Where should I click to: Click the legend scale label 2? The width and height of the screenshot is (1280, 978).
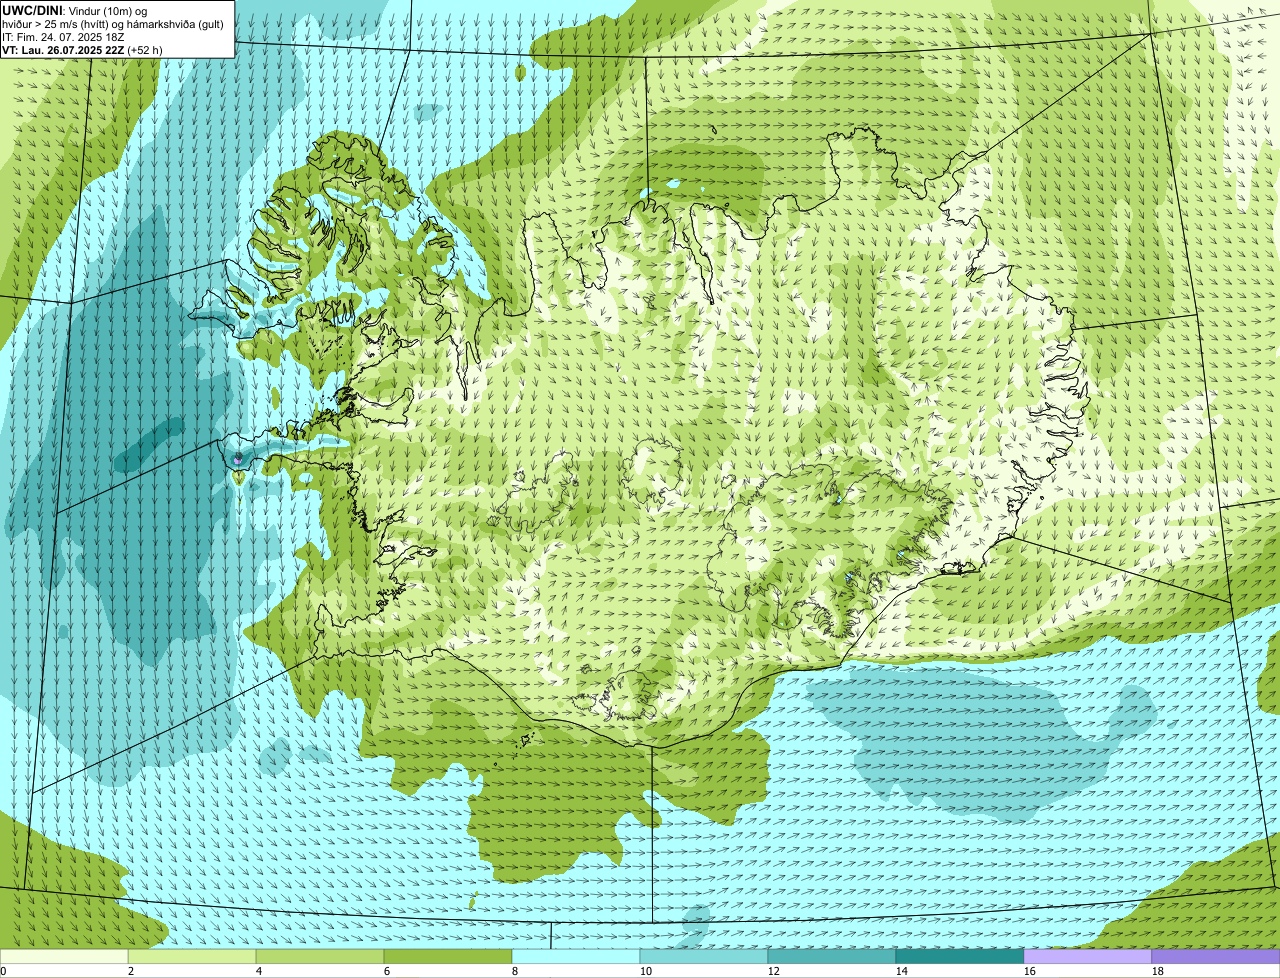(131, 971)
